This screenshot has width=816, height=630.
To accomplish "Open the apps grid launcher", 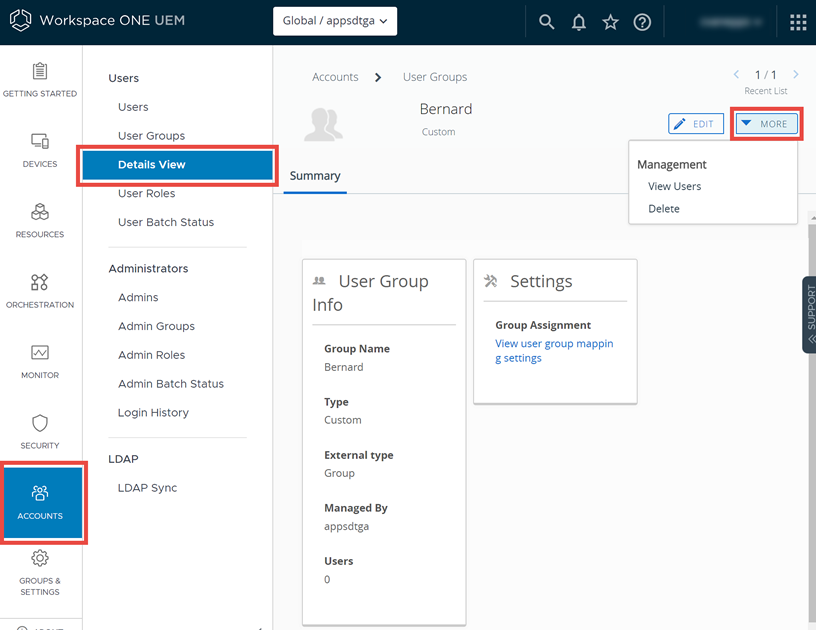I will coord(798,22).
